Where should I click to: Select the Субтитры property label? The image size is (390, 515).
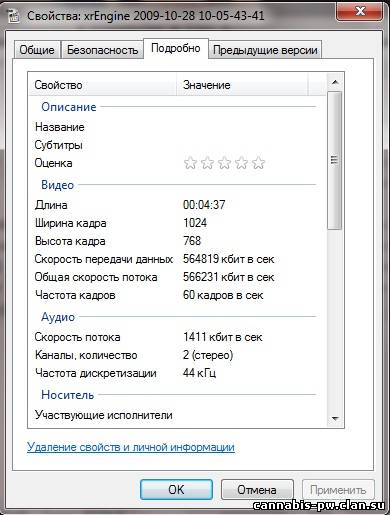click(58, 145)
